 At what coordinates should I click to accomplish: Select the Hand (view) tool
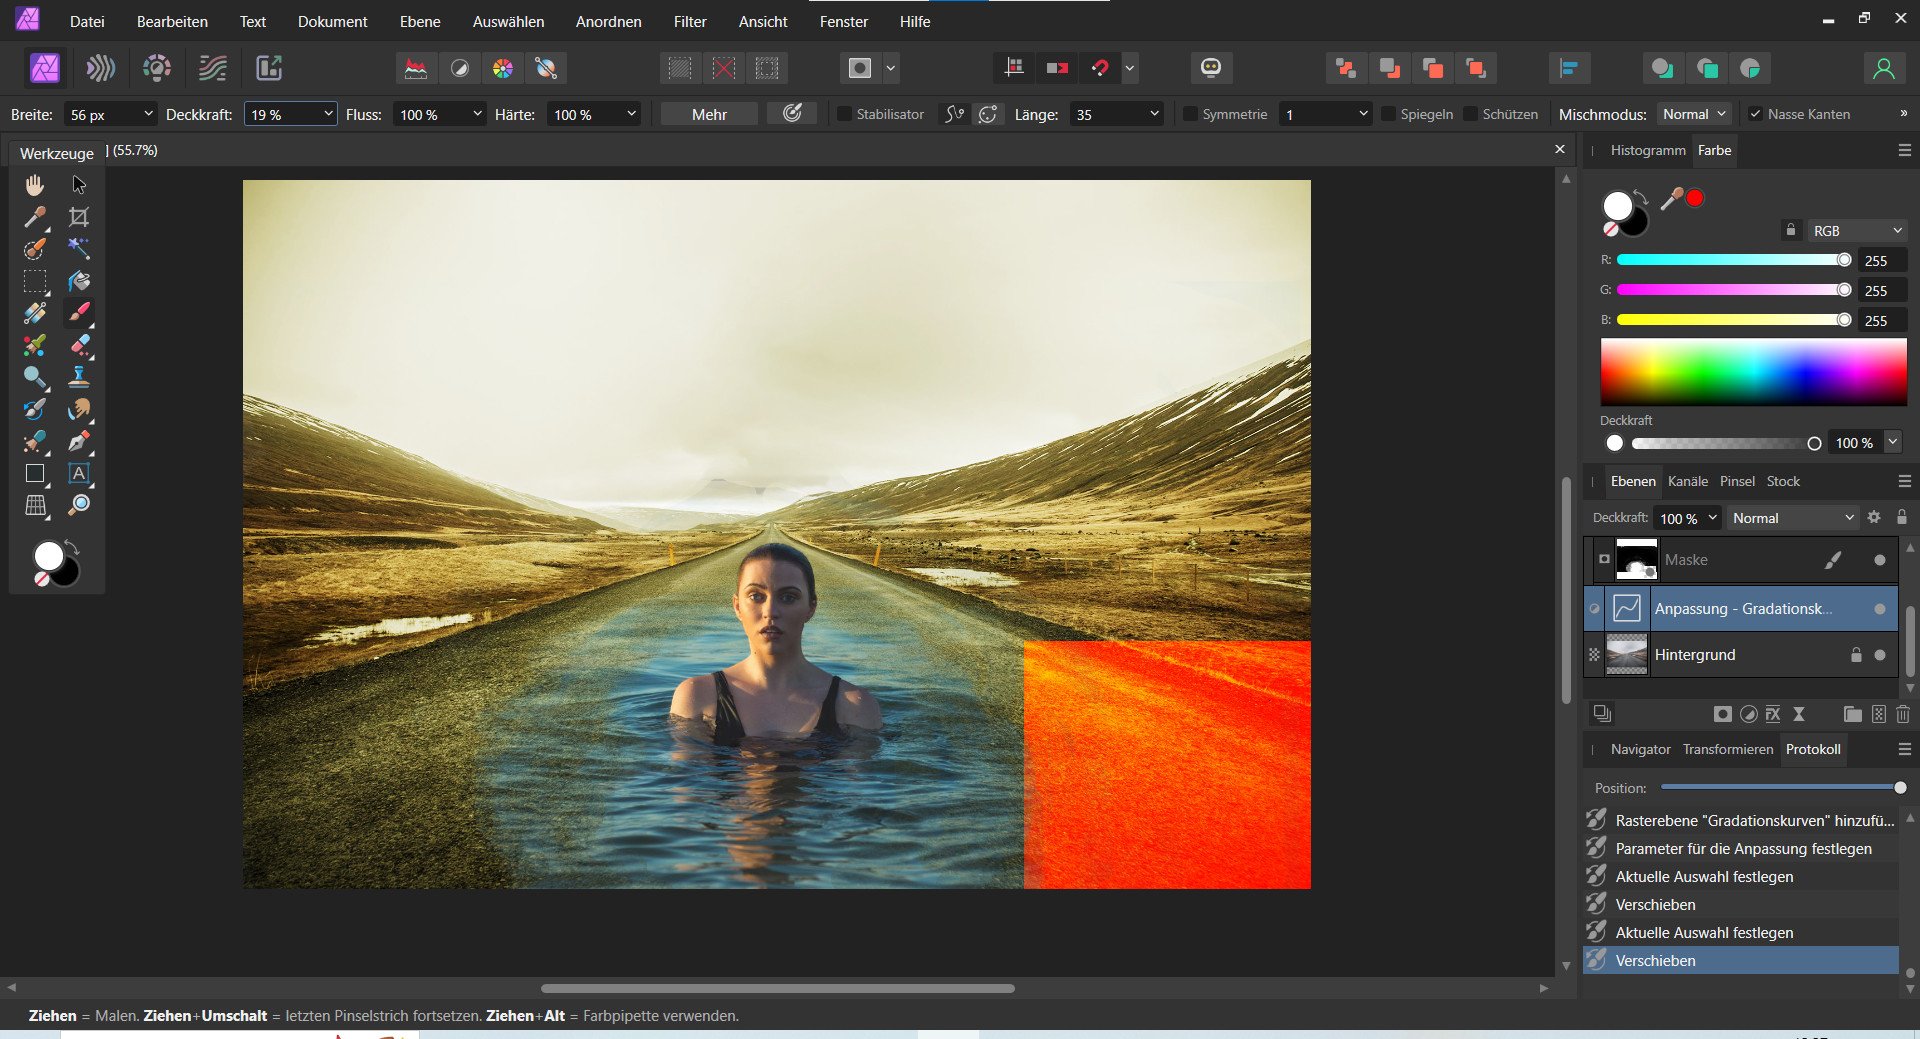point(35,185)
